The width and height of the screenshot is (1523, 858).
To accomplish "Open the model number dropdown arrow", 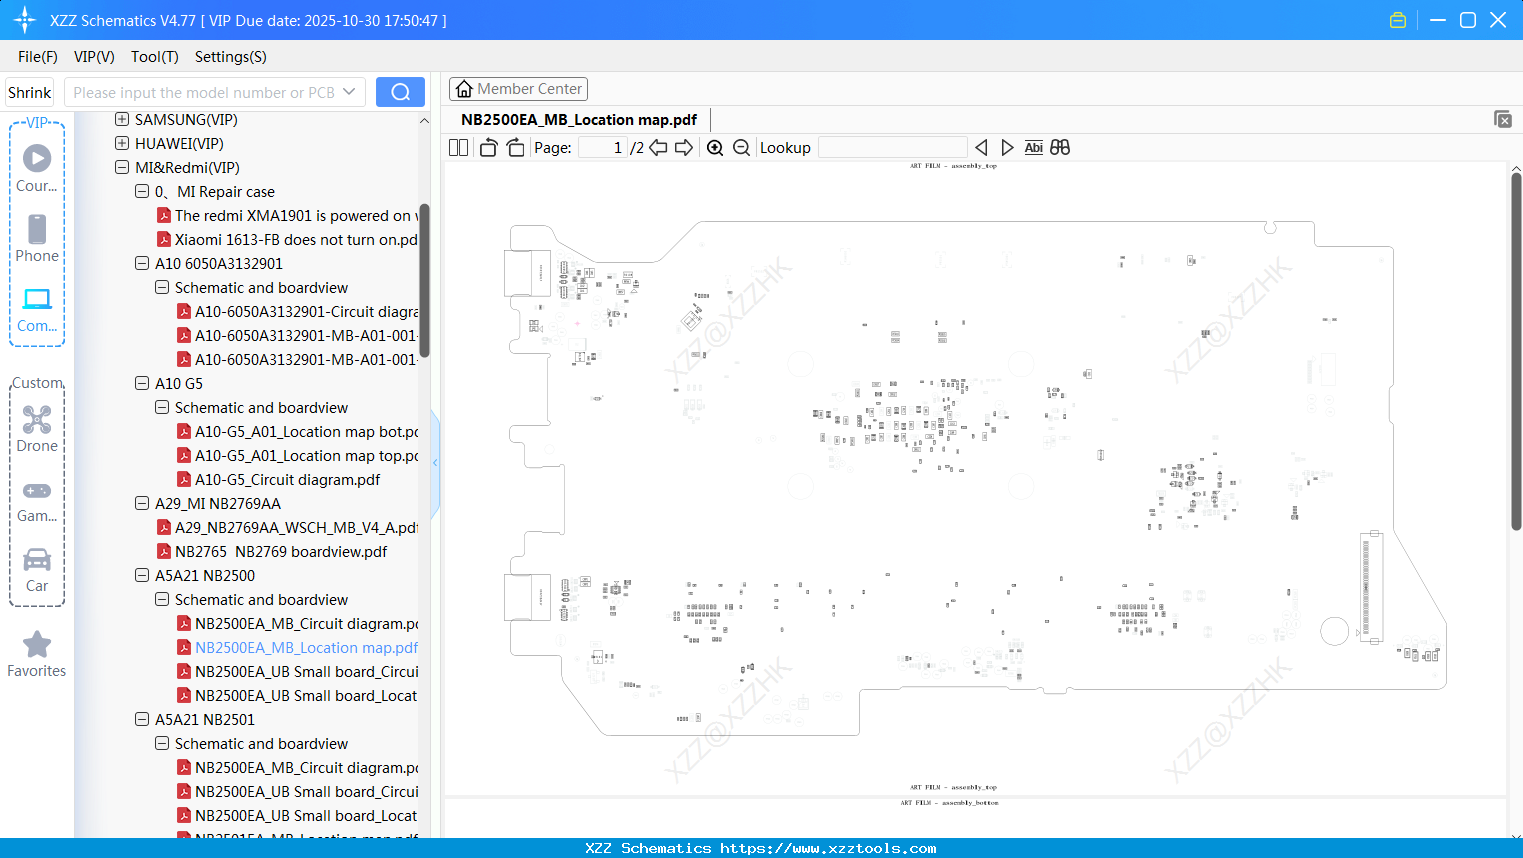I will pyautogui.click(x=349, y=92).
